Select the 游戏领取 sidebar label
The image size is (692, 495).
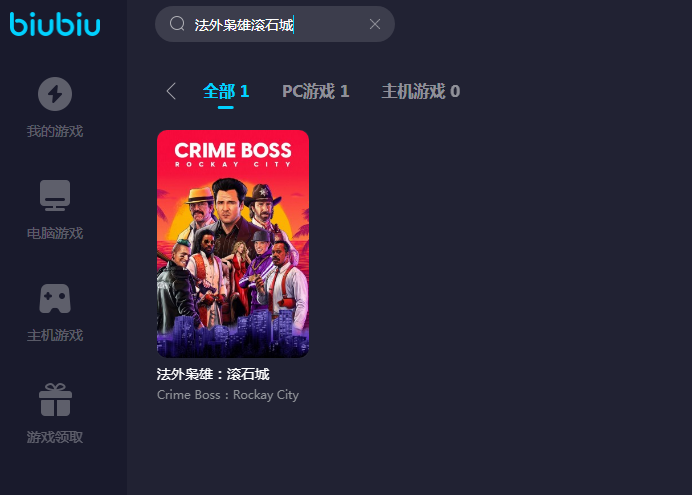pyautogui.click(x=55, y=437)
